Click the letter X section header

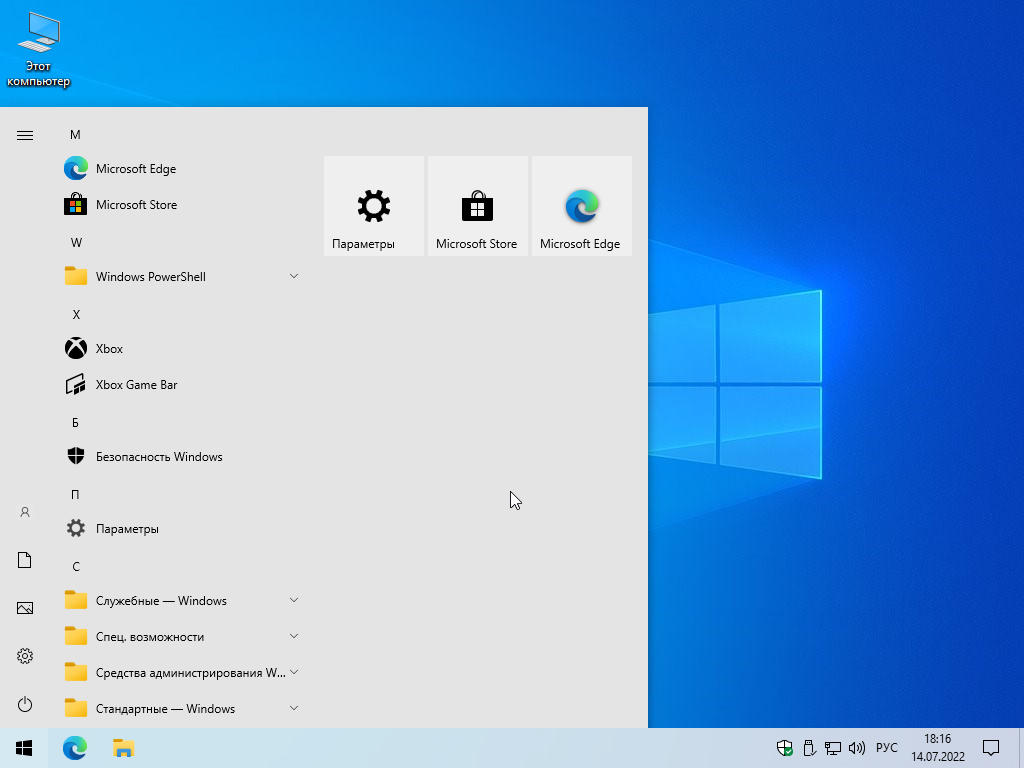[76, 315]
